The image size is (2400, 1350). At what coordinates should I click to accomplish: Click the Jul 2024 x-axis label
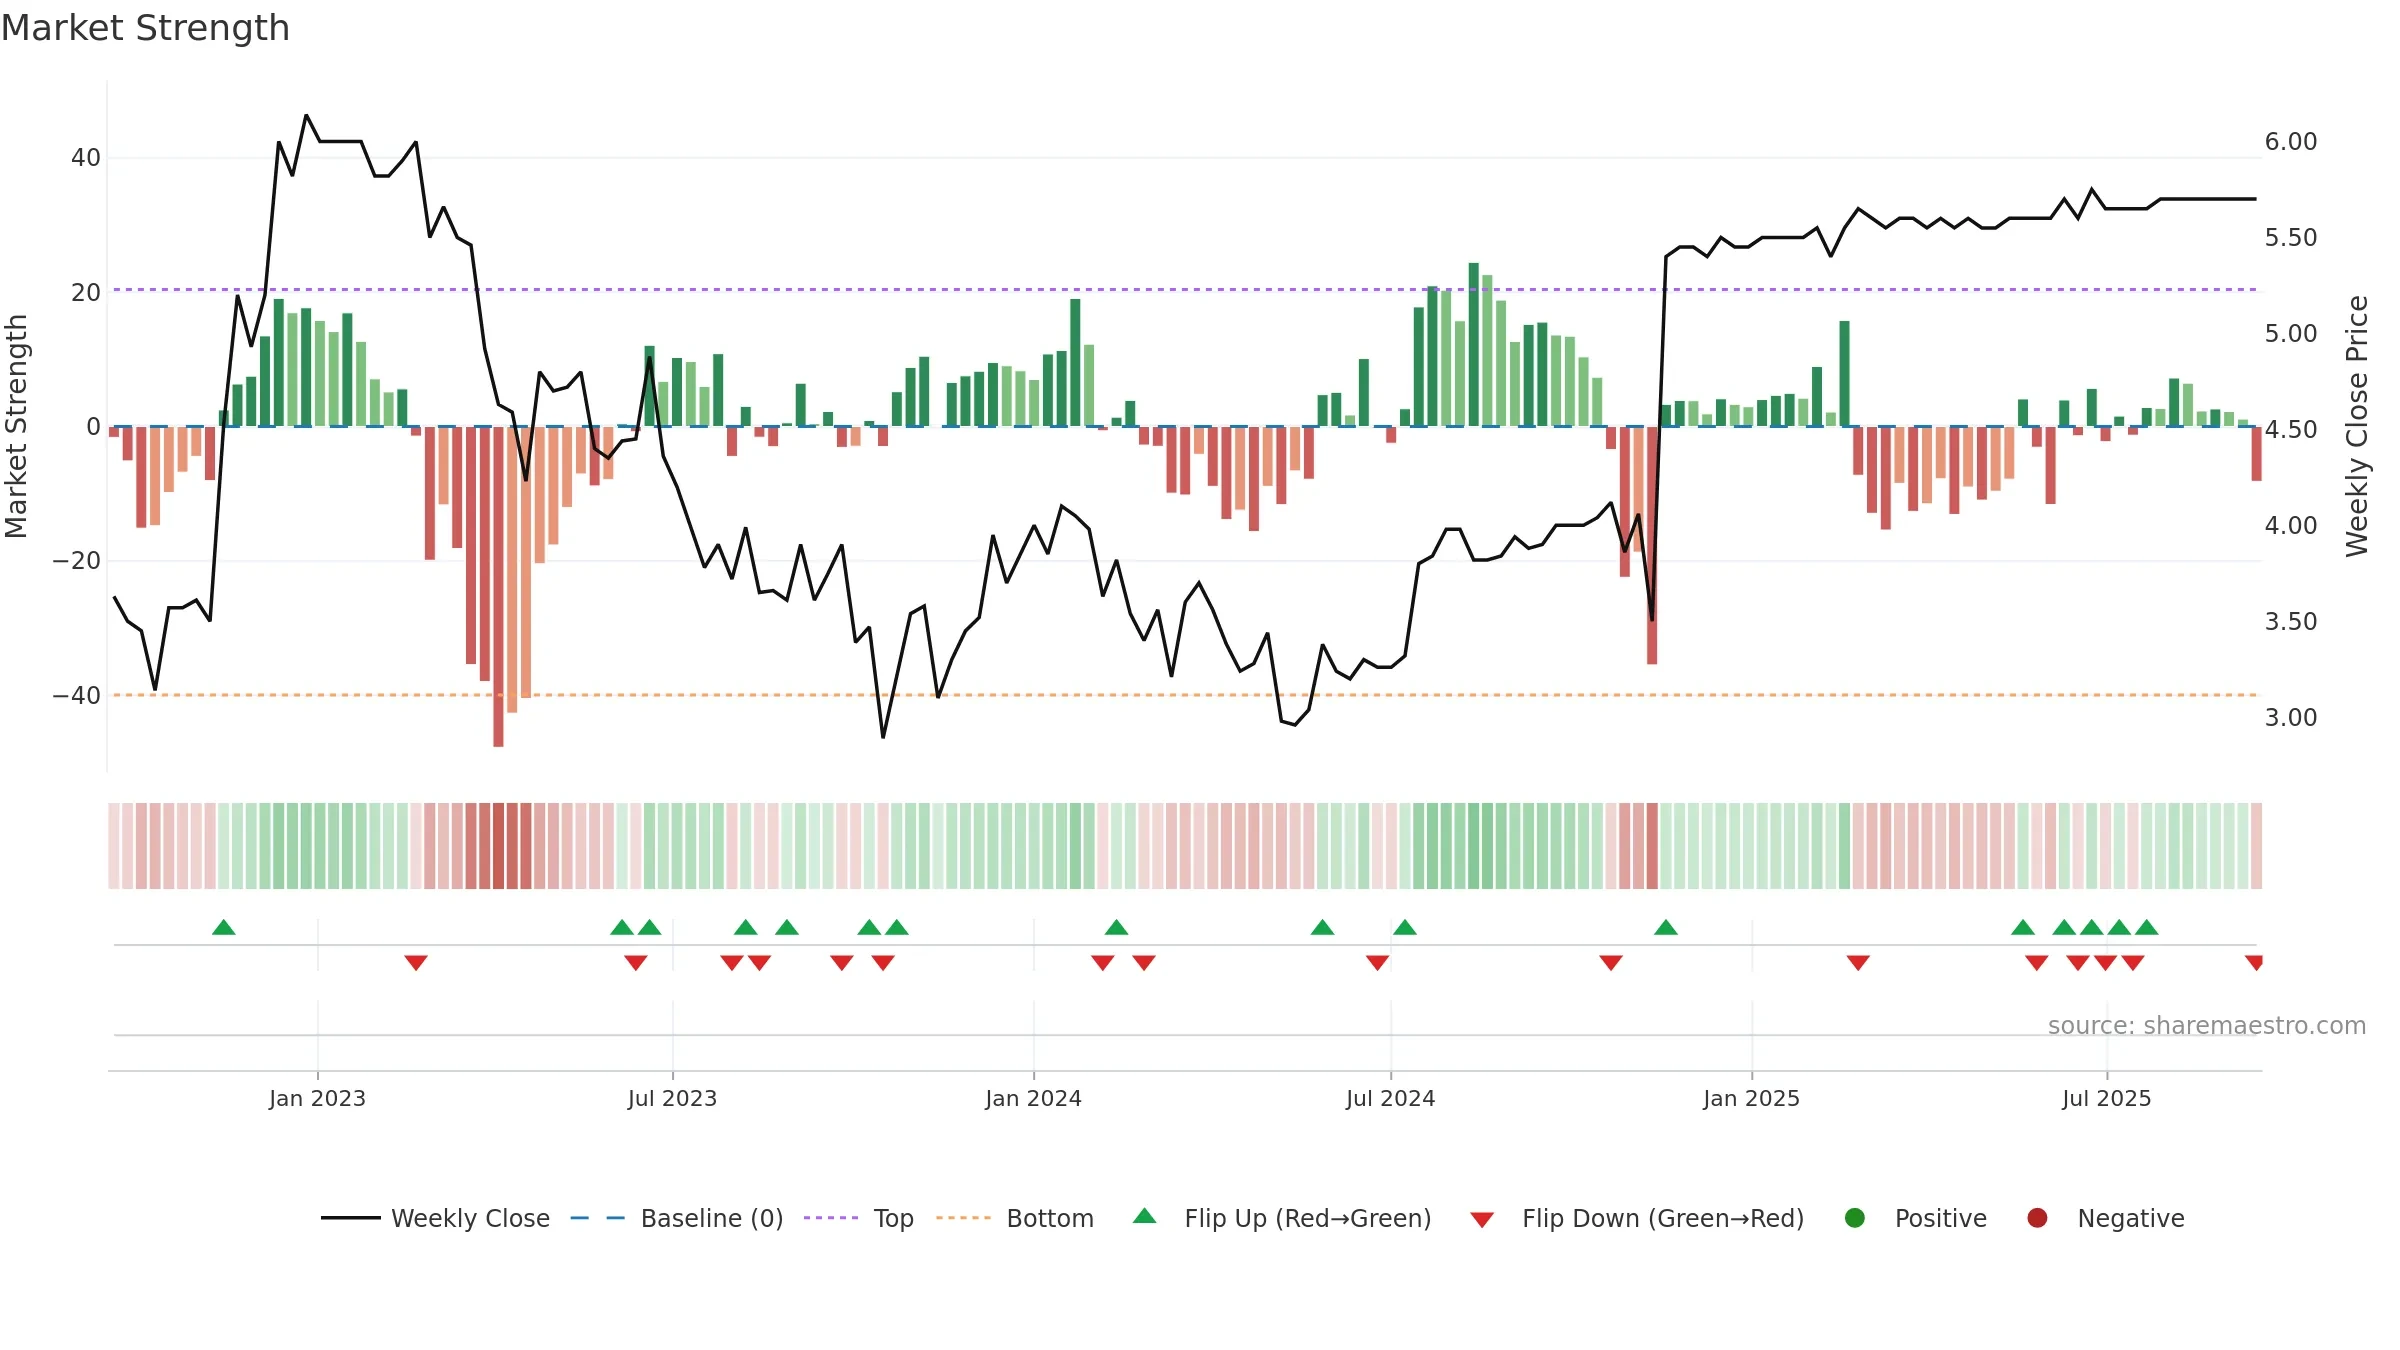1390,1098
